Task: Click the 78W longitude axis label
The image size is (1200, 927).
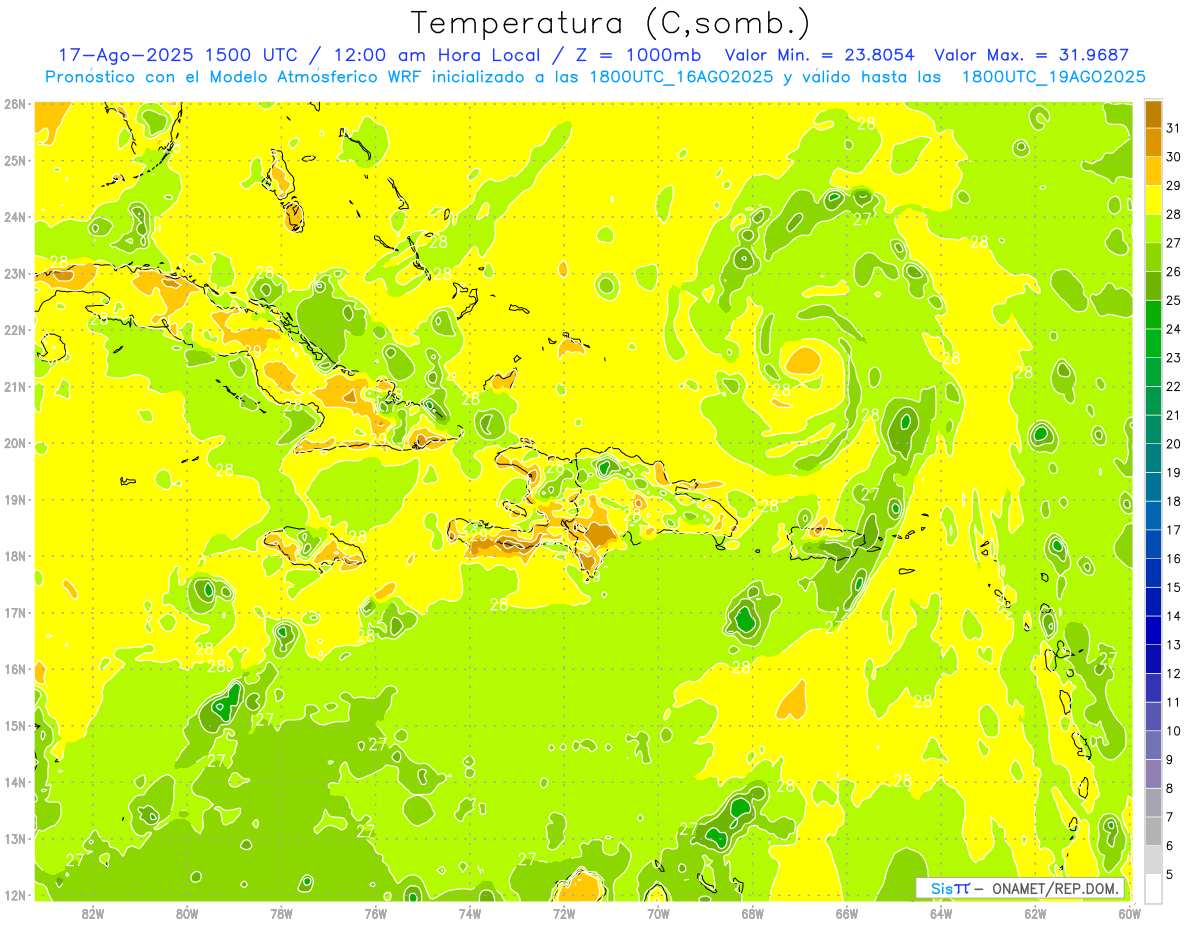Action: [x=281, y=912]
